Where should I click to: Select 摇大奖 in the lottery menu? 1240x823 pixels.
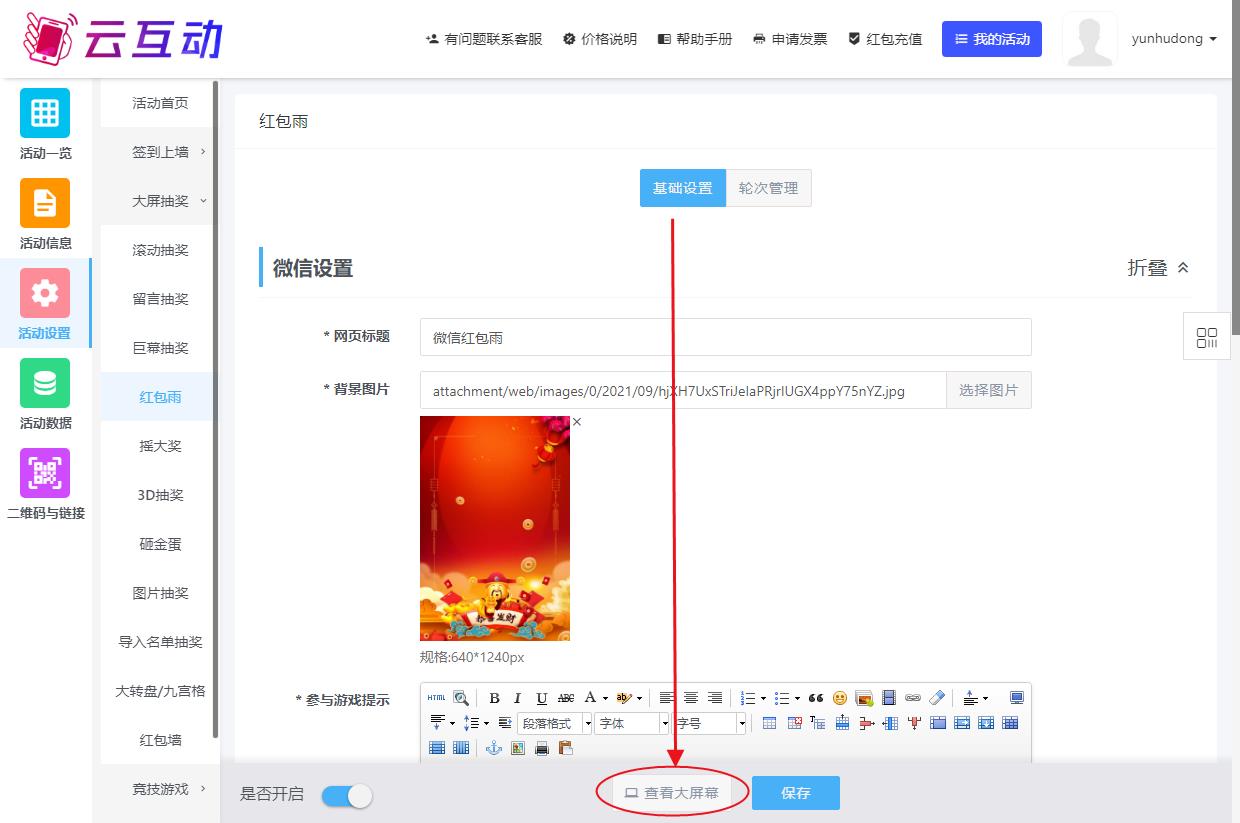pos(160,446)
